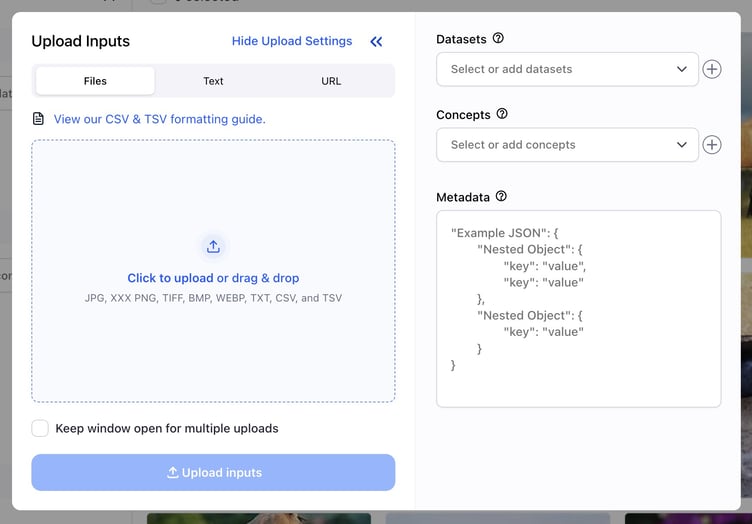Open the CSV & TSV formatting guide link
The image size is (752, 524).
pyautogui.click(x=159, y=119)
